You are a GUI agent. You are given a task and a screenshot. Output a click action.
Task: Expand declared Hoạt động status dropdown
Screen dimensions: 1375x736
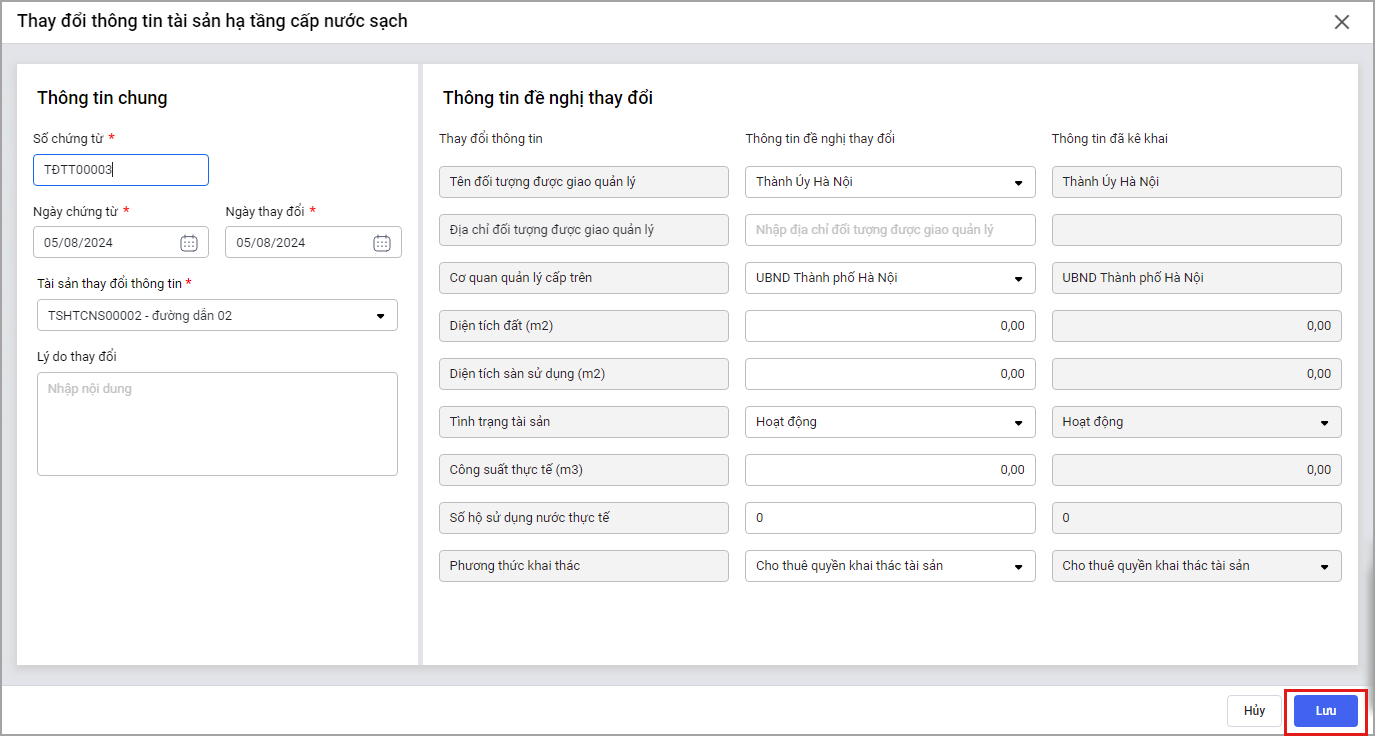pos(1324,423)
